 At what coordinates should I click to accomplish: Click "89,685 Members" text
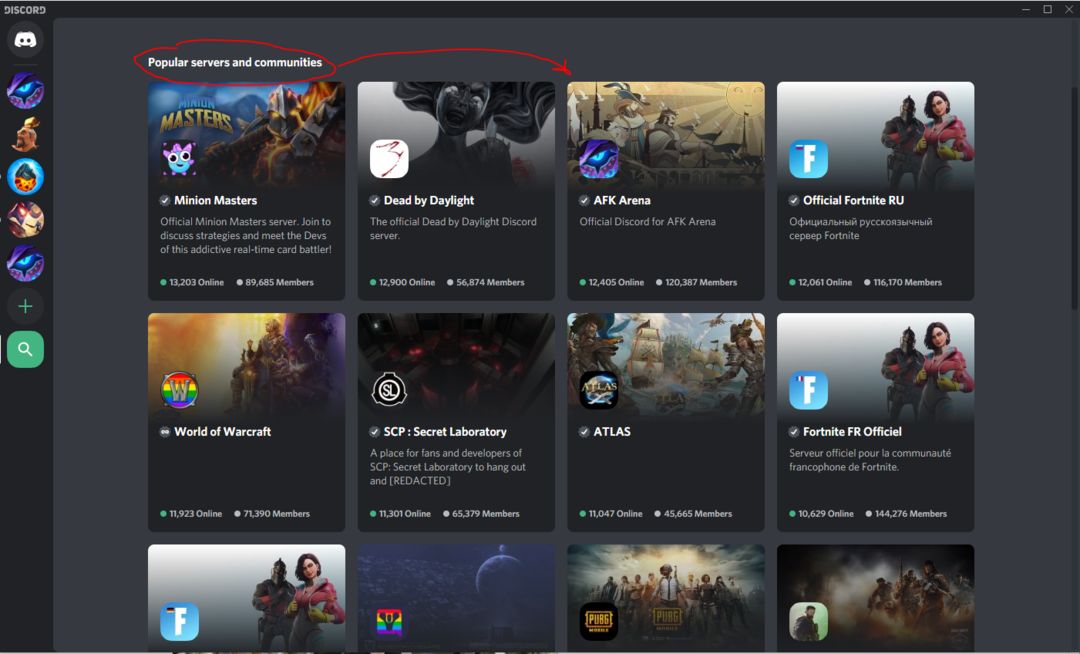279,282
